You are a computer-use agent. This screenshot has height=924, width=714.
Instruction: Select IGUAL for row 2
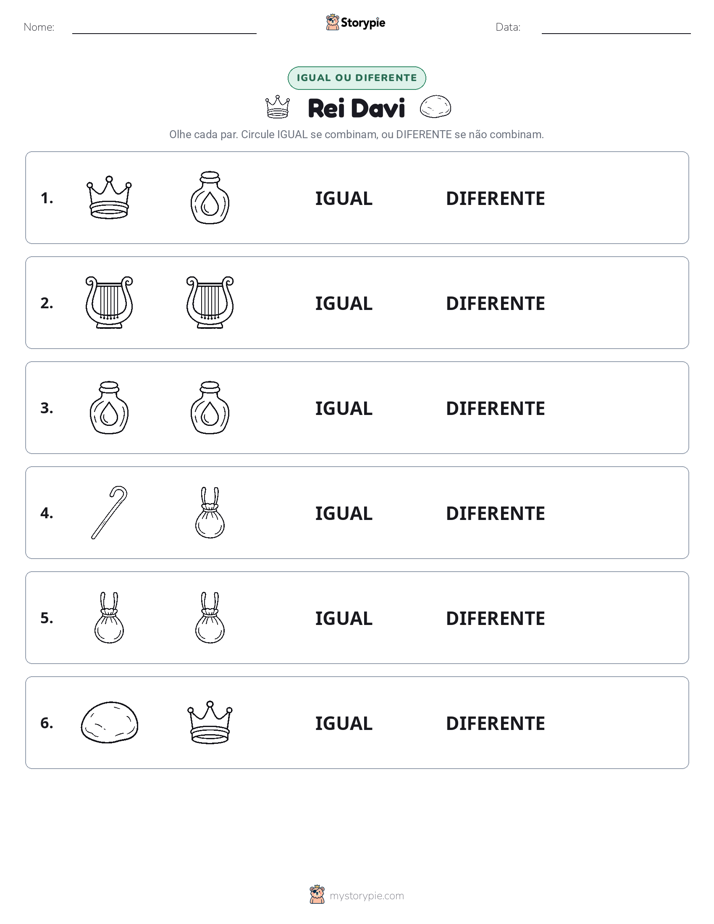[x=343, y=303]
